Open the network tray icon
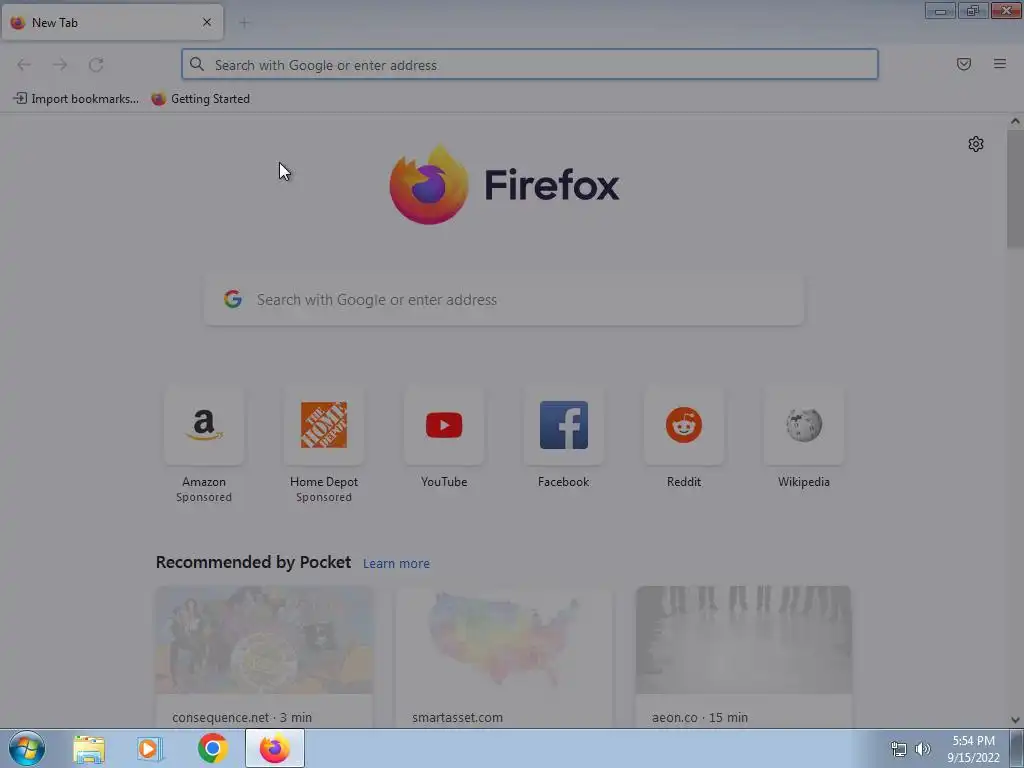 pyautogui.click(x=899, y=749)
